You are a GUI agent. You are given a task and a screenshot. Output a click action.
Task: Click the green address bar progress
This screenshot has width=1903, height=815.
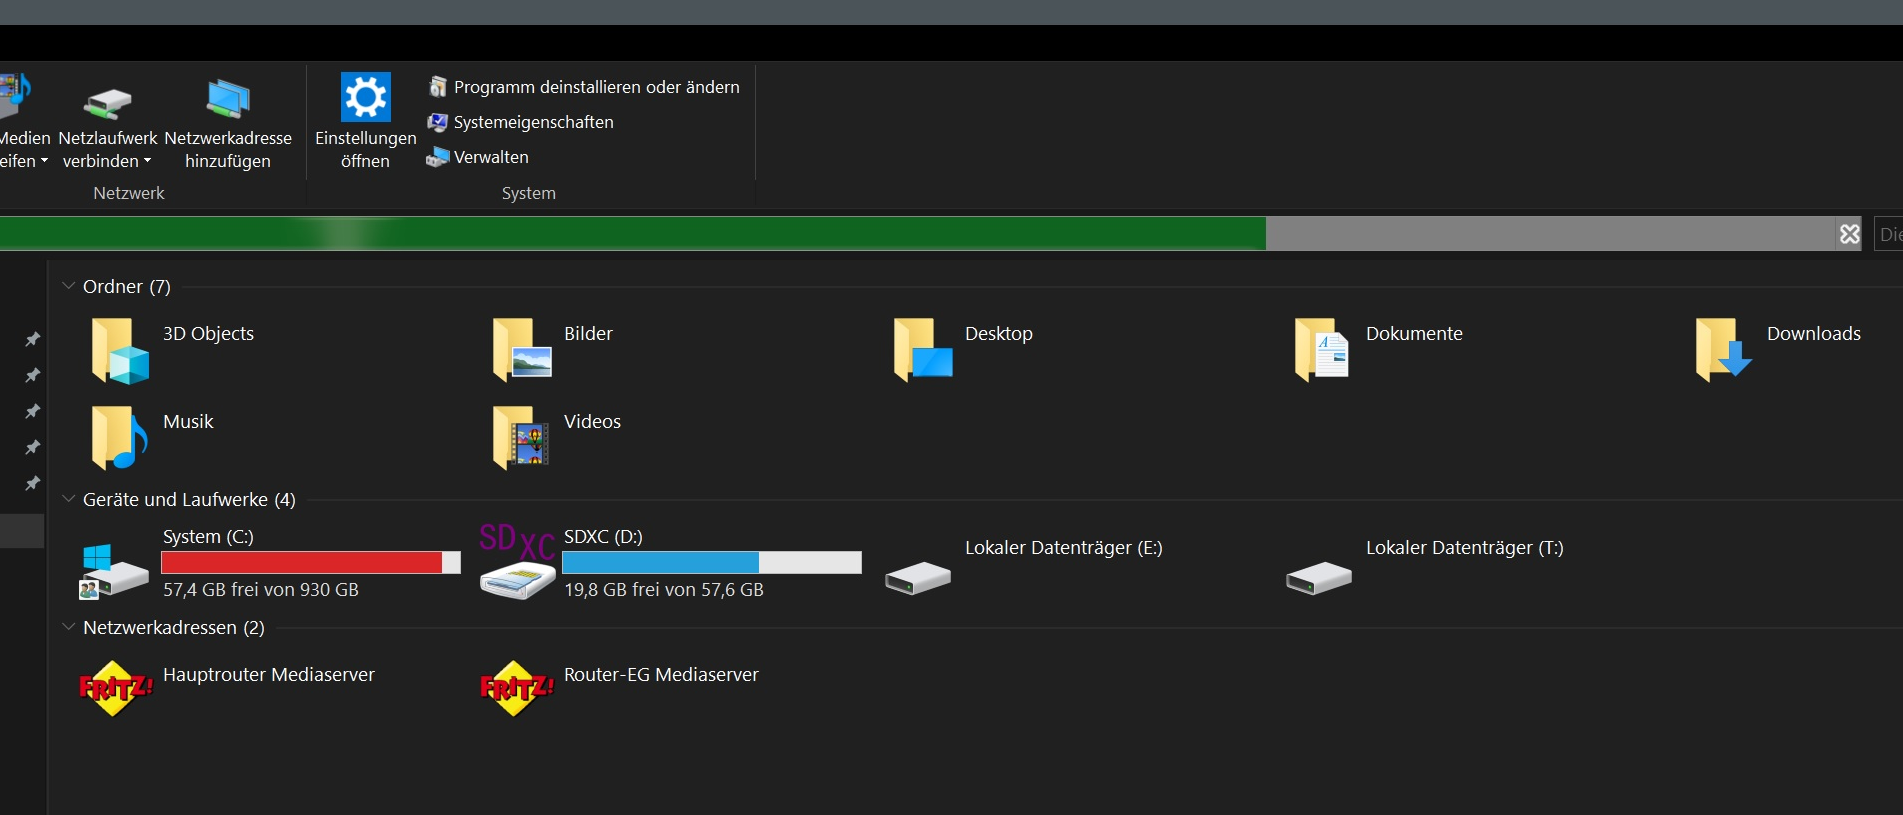[632, 233]
